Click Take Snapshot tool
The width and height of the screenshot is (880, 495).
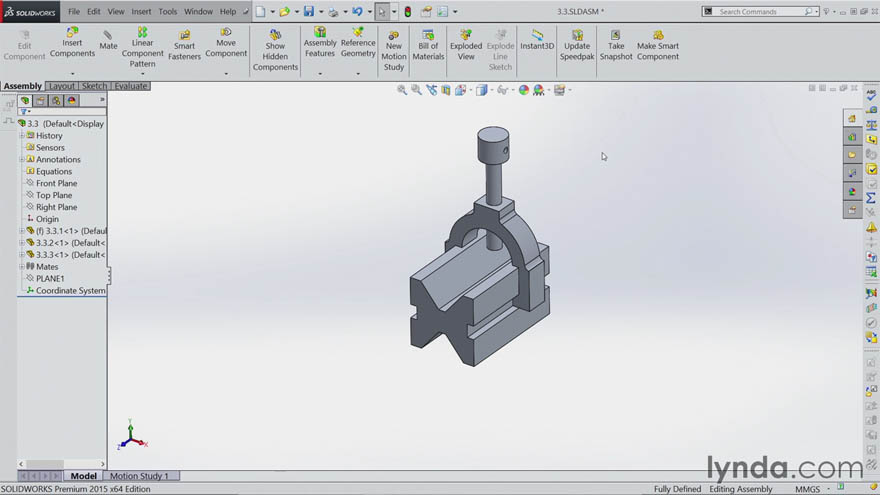click(x=616, y=45)
